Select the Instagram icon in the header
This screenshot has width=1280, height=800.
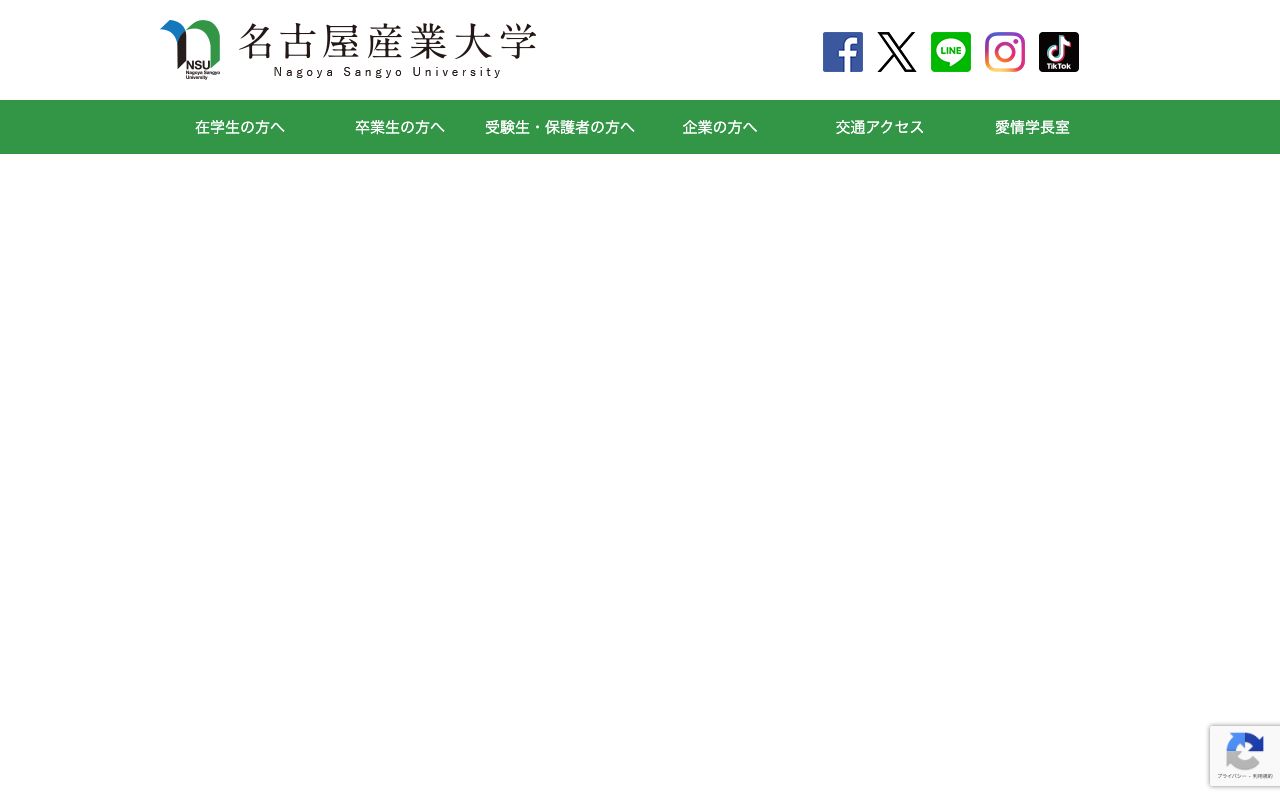(1004, 52)
